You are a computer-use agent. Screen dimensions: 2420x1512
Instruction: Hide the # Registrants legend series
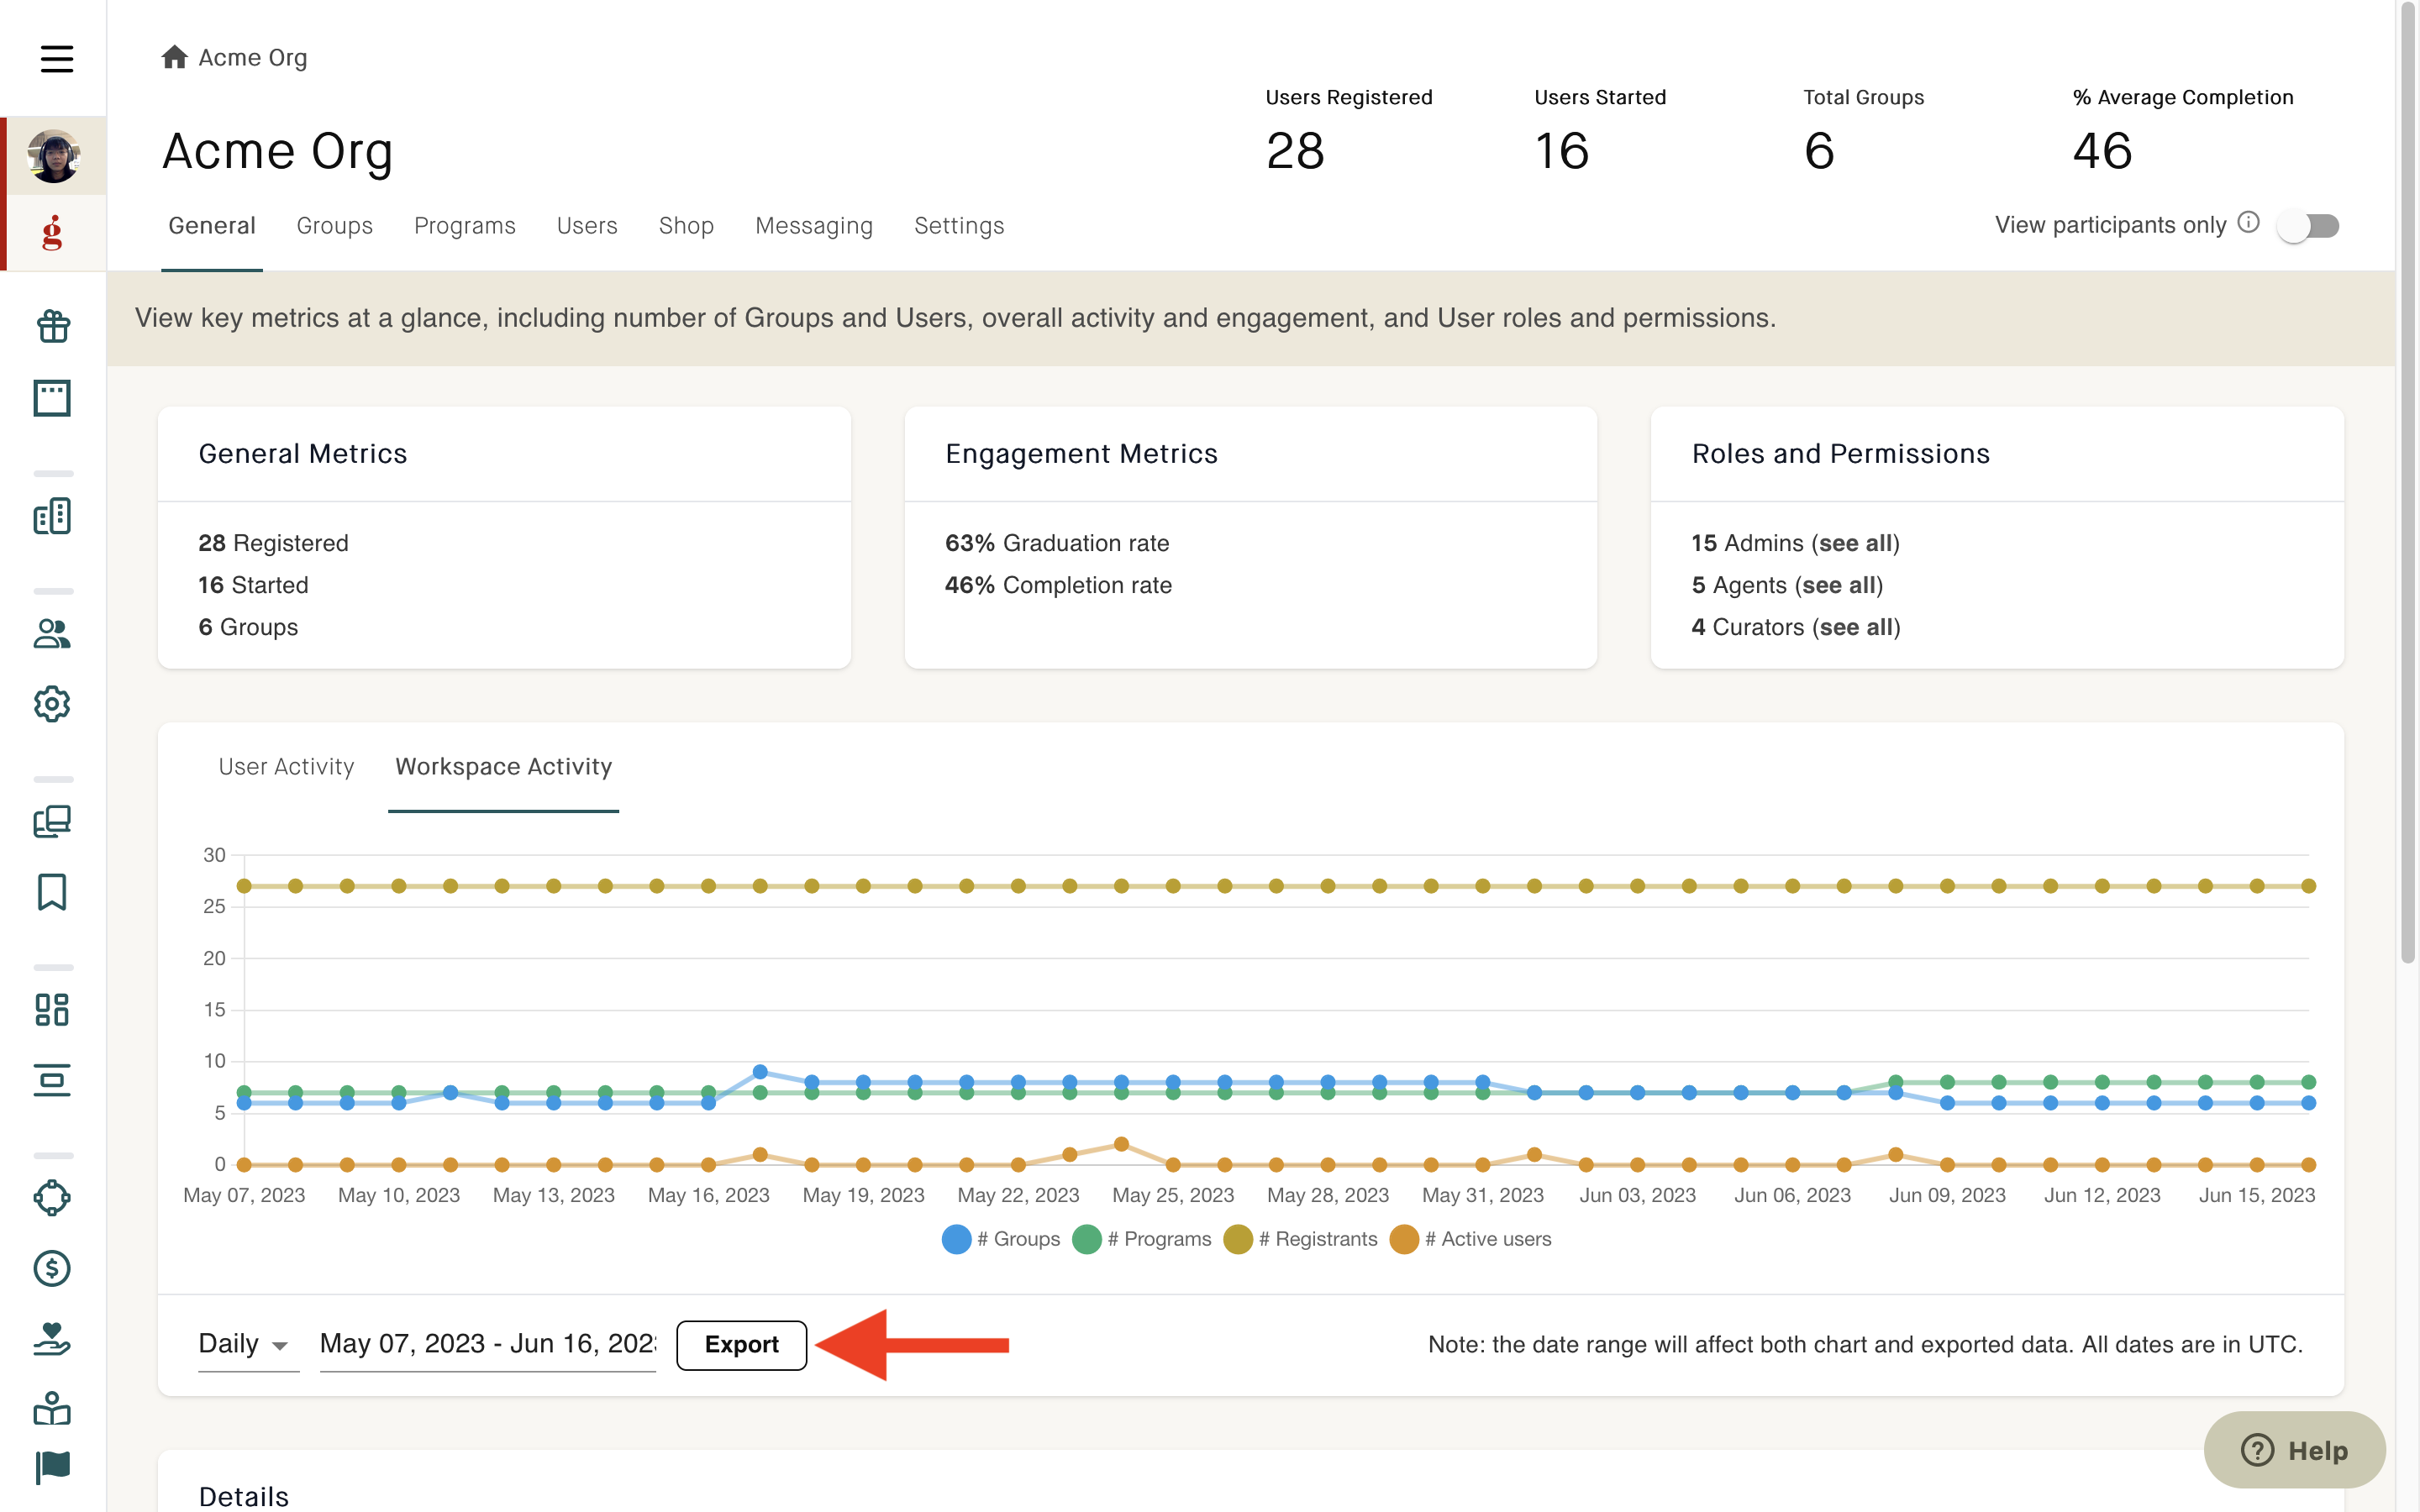[1300, 1239]
